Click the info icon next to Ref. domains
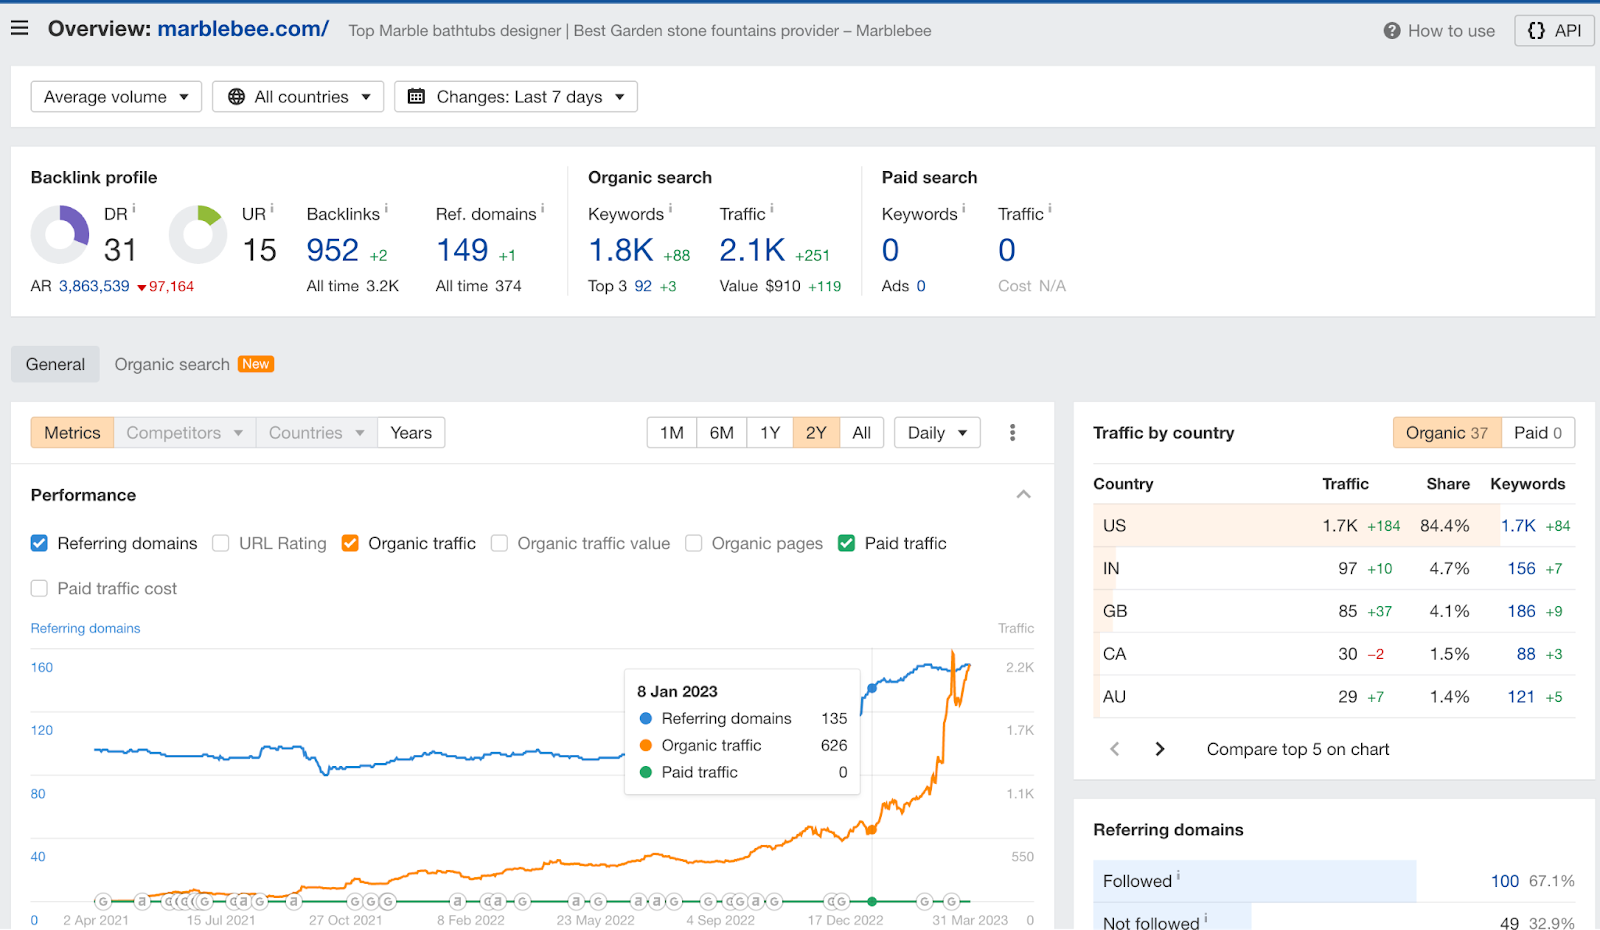This screenshot has width=1600, height=930. pyautogui.click(x=542, y=209)
